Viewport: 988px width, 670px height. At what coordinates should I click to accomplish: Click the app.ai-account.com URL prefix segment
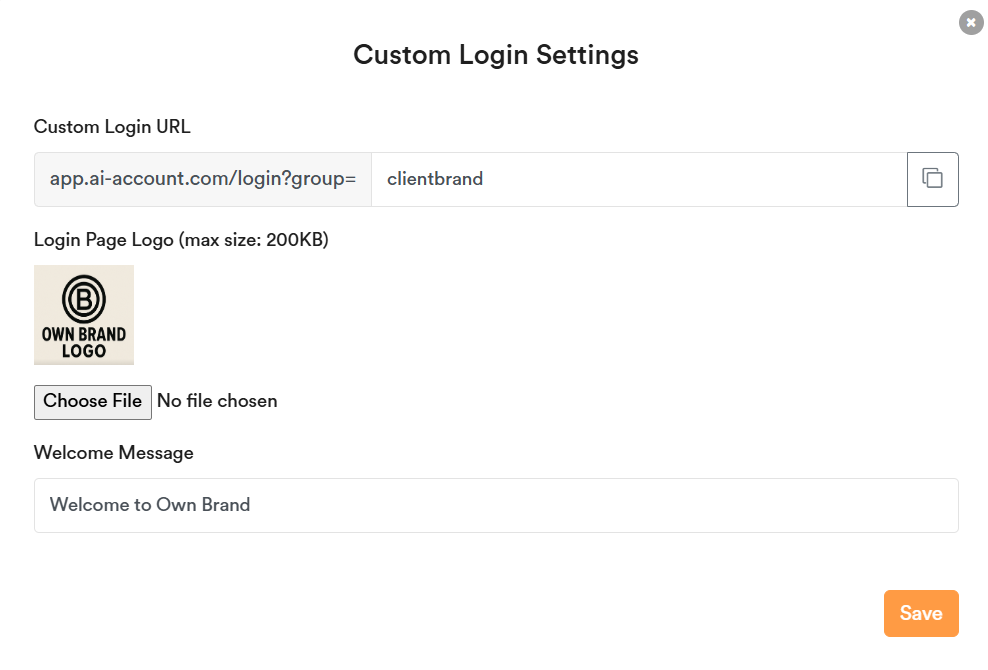point(202,179)
